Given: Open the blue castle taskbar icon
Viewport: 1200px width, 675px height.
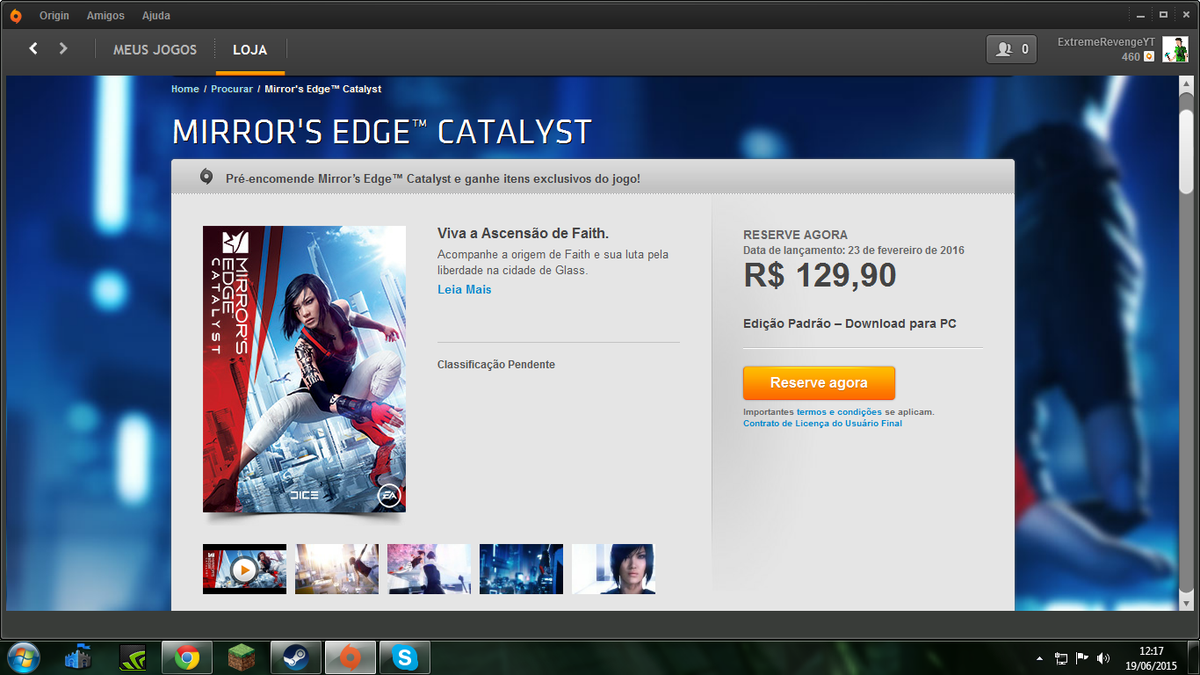Looking at the screenshot, I should (78, 657).
